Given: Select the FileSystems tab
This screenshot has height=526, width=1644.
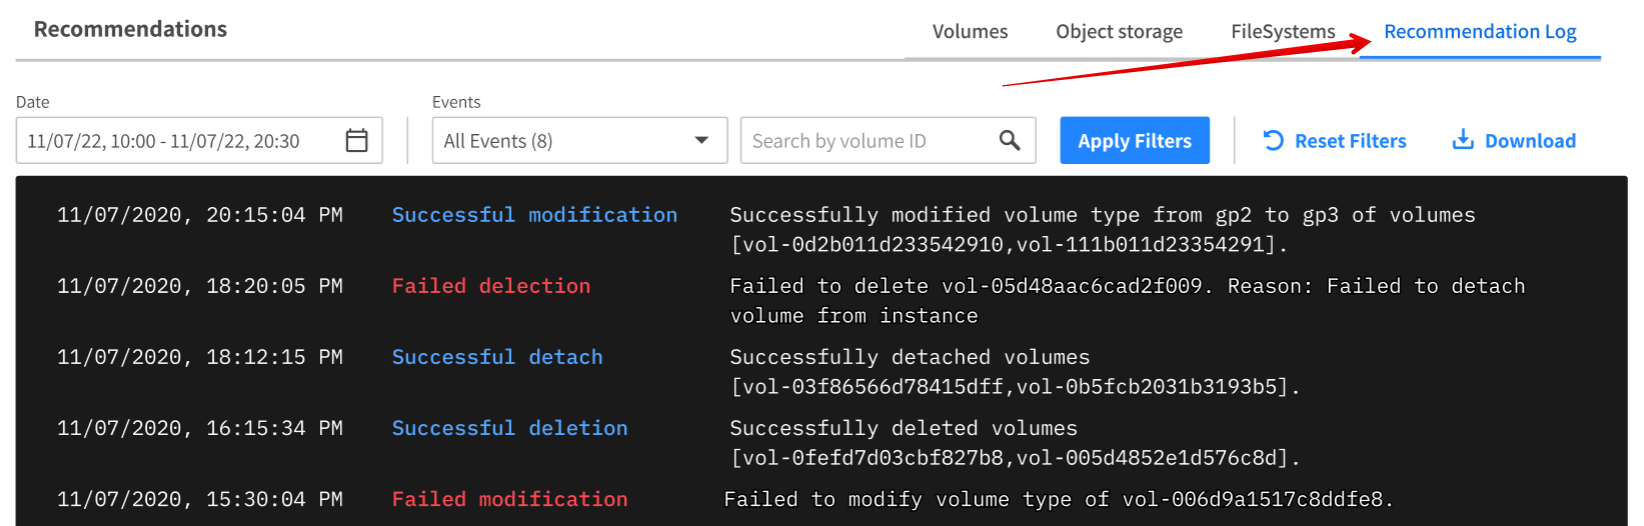Looking at the screenshot, I should (x=1282, y=32).
